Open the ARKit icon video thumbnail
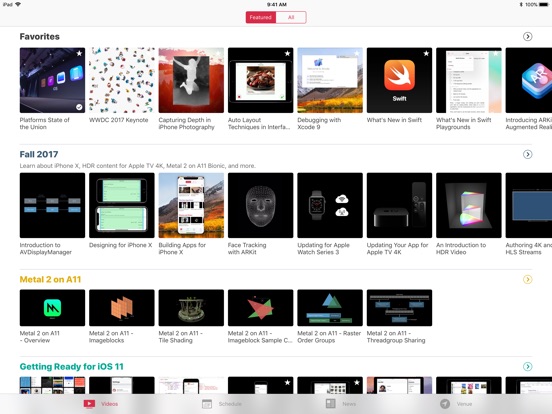 coord(529,80)
